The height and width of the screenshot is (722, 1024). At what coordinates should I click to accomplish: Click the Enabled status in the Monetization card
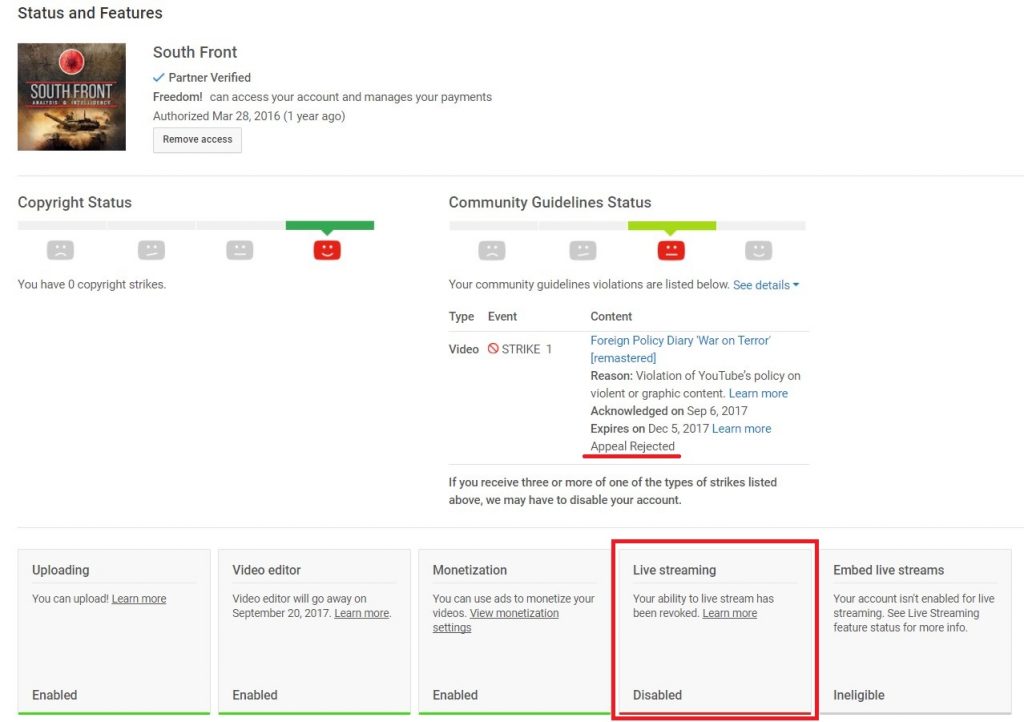coord(455,695)
